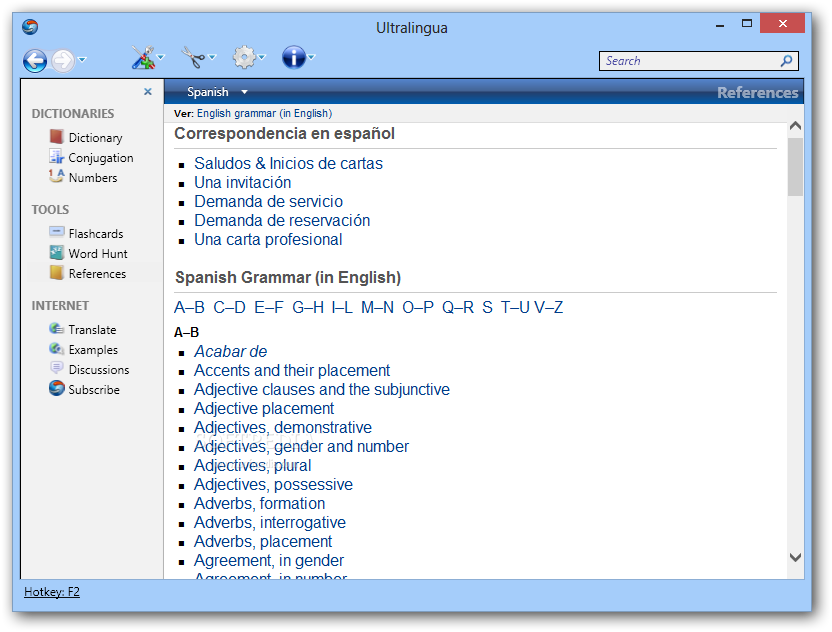Open Demanda de reservación link
832x632 pixels.
point(282,221)
